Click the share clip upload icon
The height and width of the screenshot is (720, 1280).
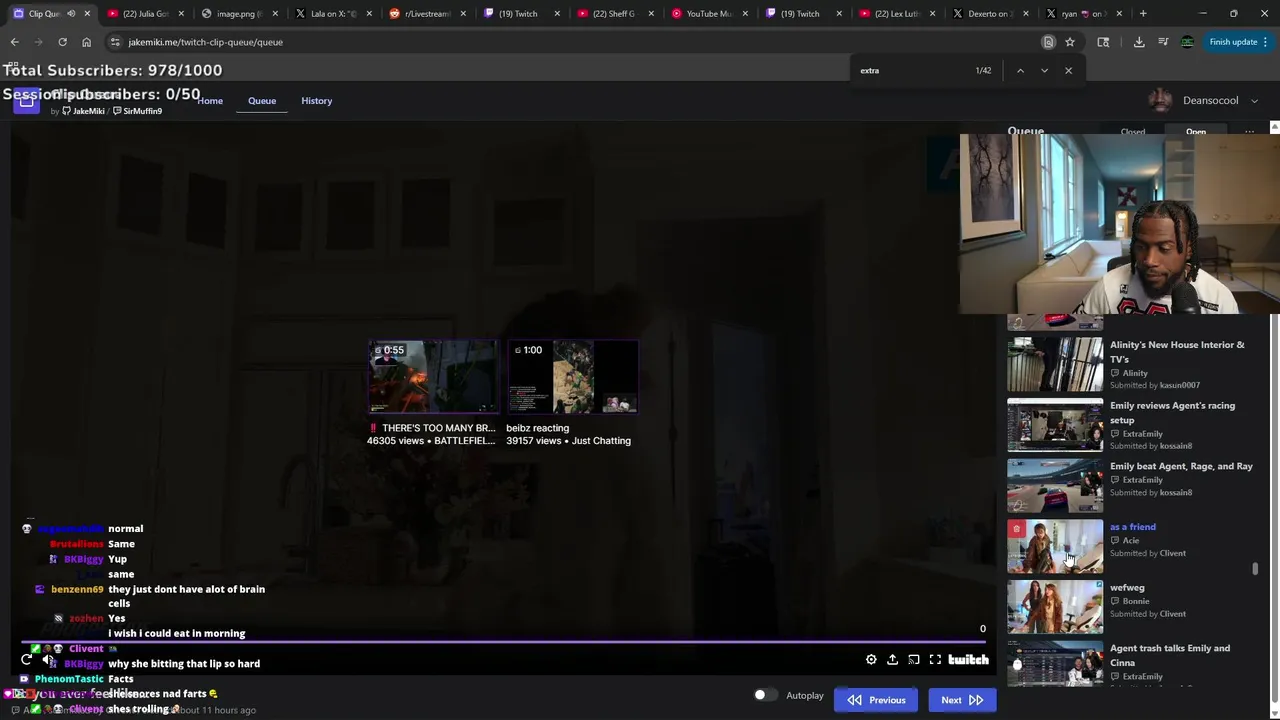click(x=892, y=660)
